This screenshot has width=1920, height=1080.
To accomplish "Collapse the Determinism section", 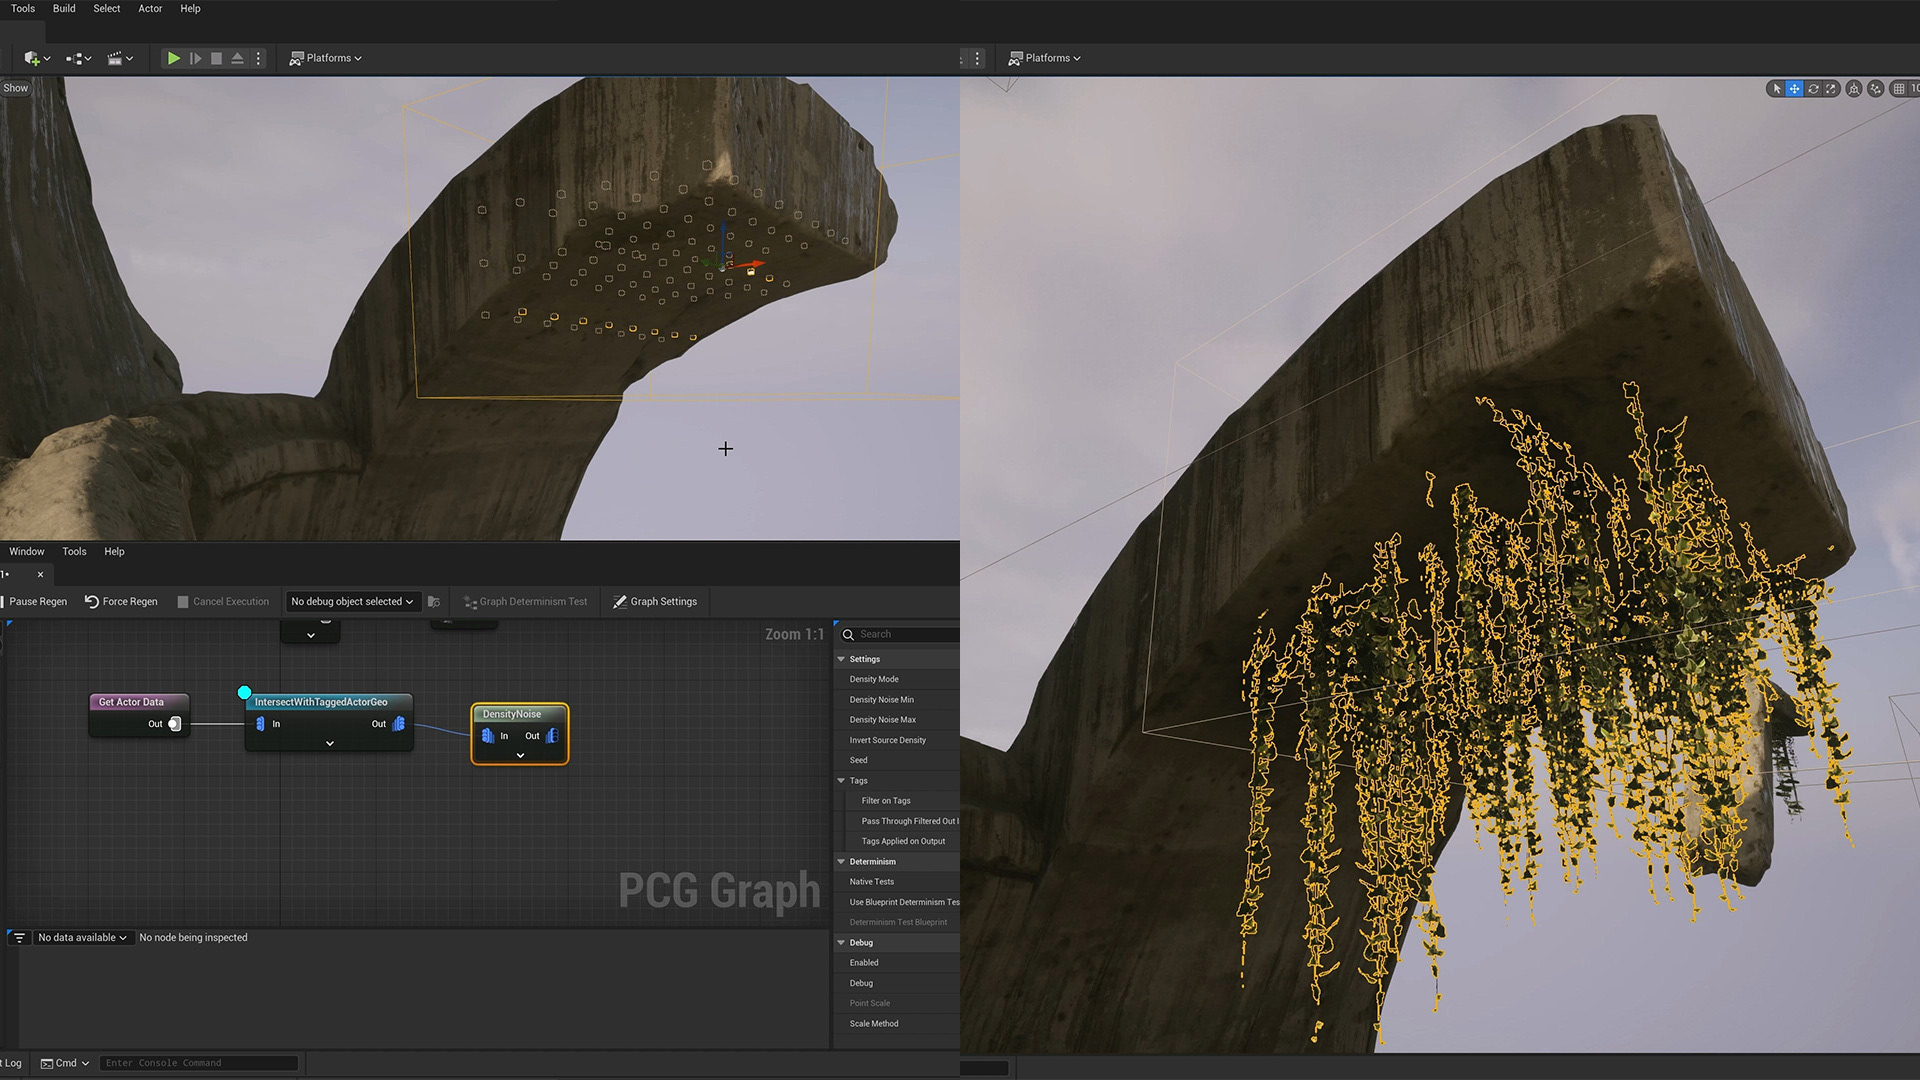I will pos(841,862).
